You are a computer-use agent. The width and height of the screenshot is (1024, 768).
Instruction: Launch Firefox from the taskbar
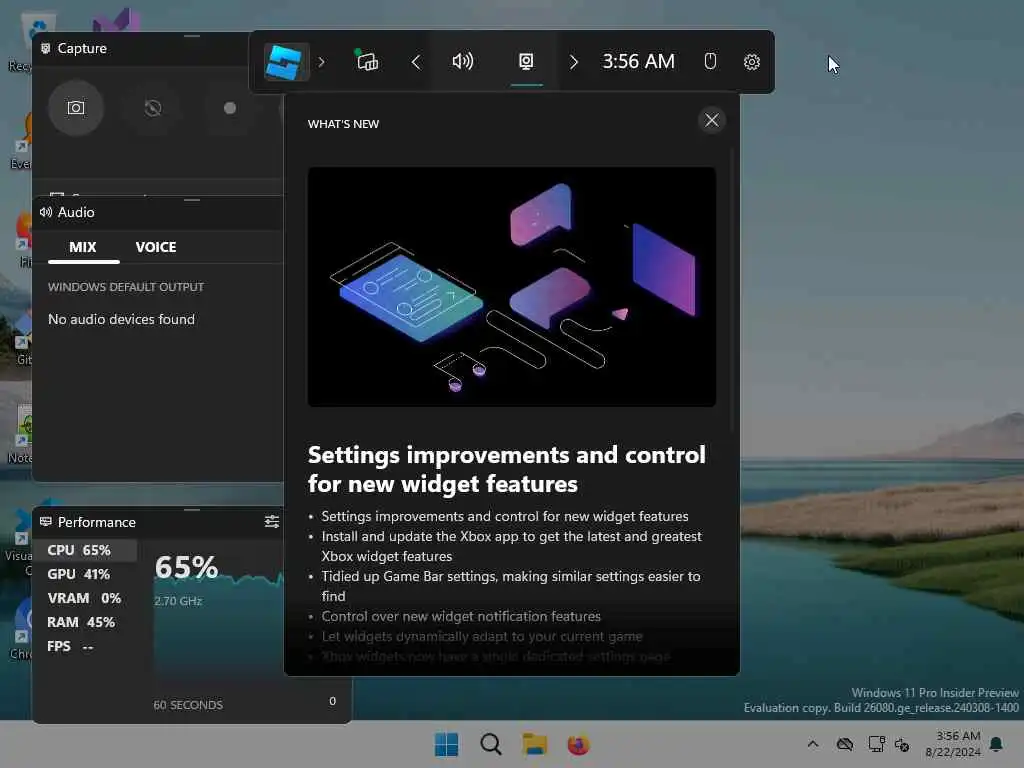click(578, 744)
